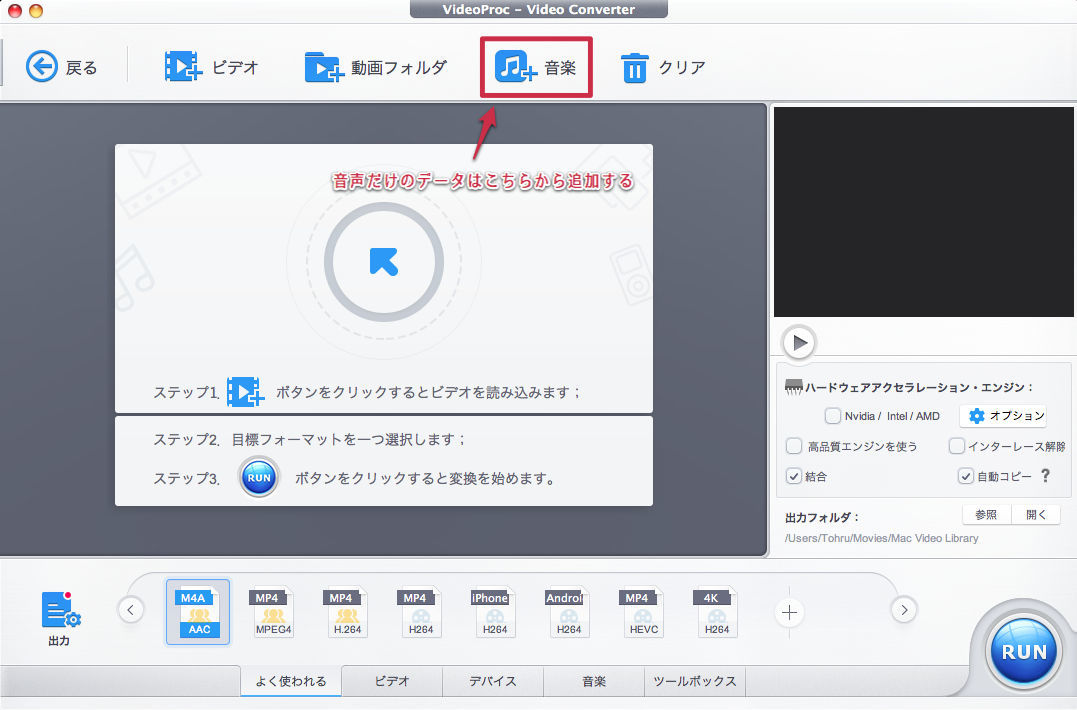Switch to the 音楽 bottom tab
Viewport: 1077px width, 710px height.
pos(593,680)
